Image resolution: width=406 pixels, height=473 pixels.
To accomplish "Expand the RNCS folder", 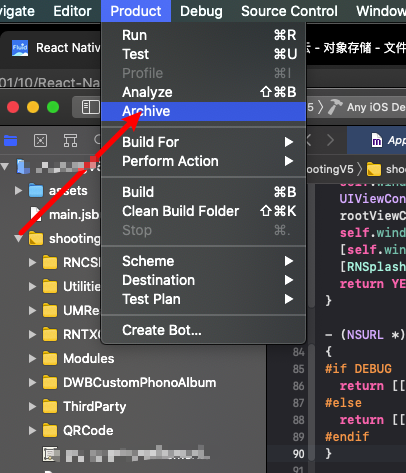I will point(32,262).
